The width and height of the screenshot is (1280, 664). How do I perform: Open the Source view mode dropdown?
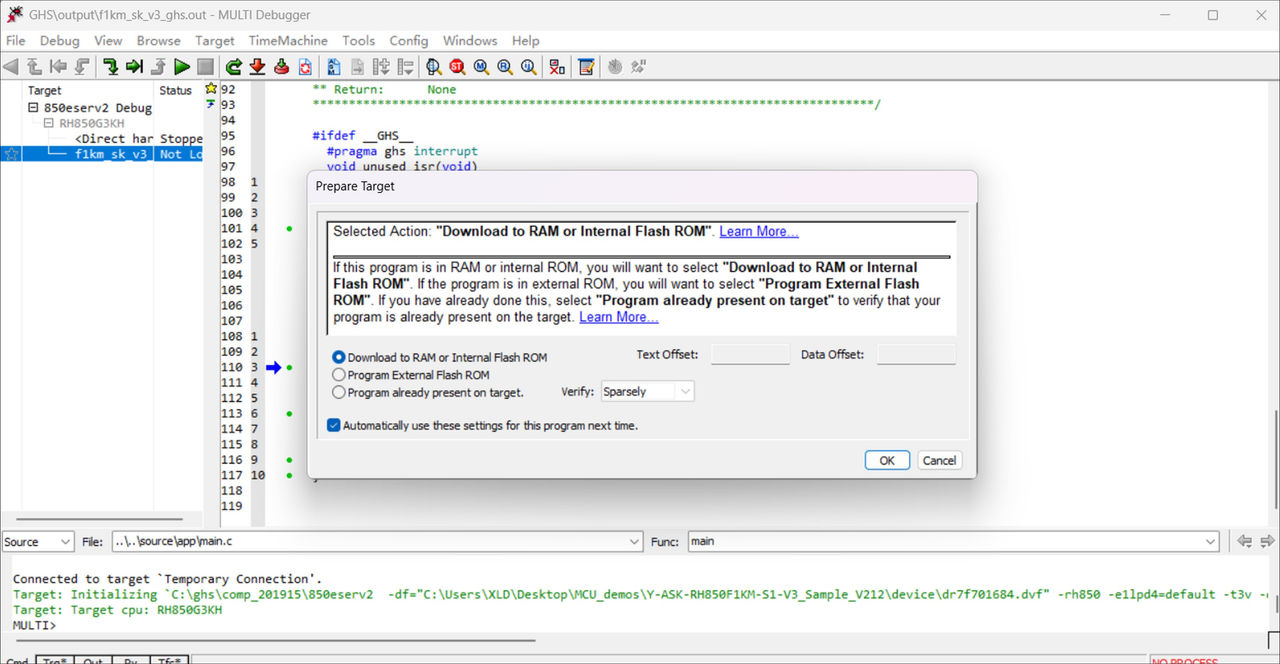click(37, 541)
